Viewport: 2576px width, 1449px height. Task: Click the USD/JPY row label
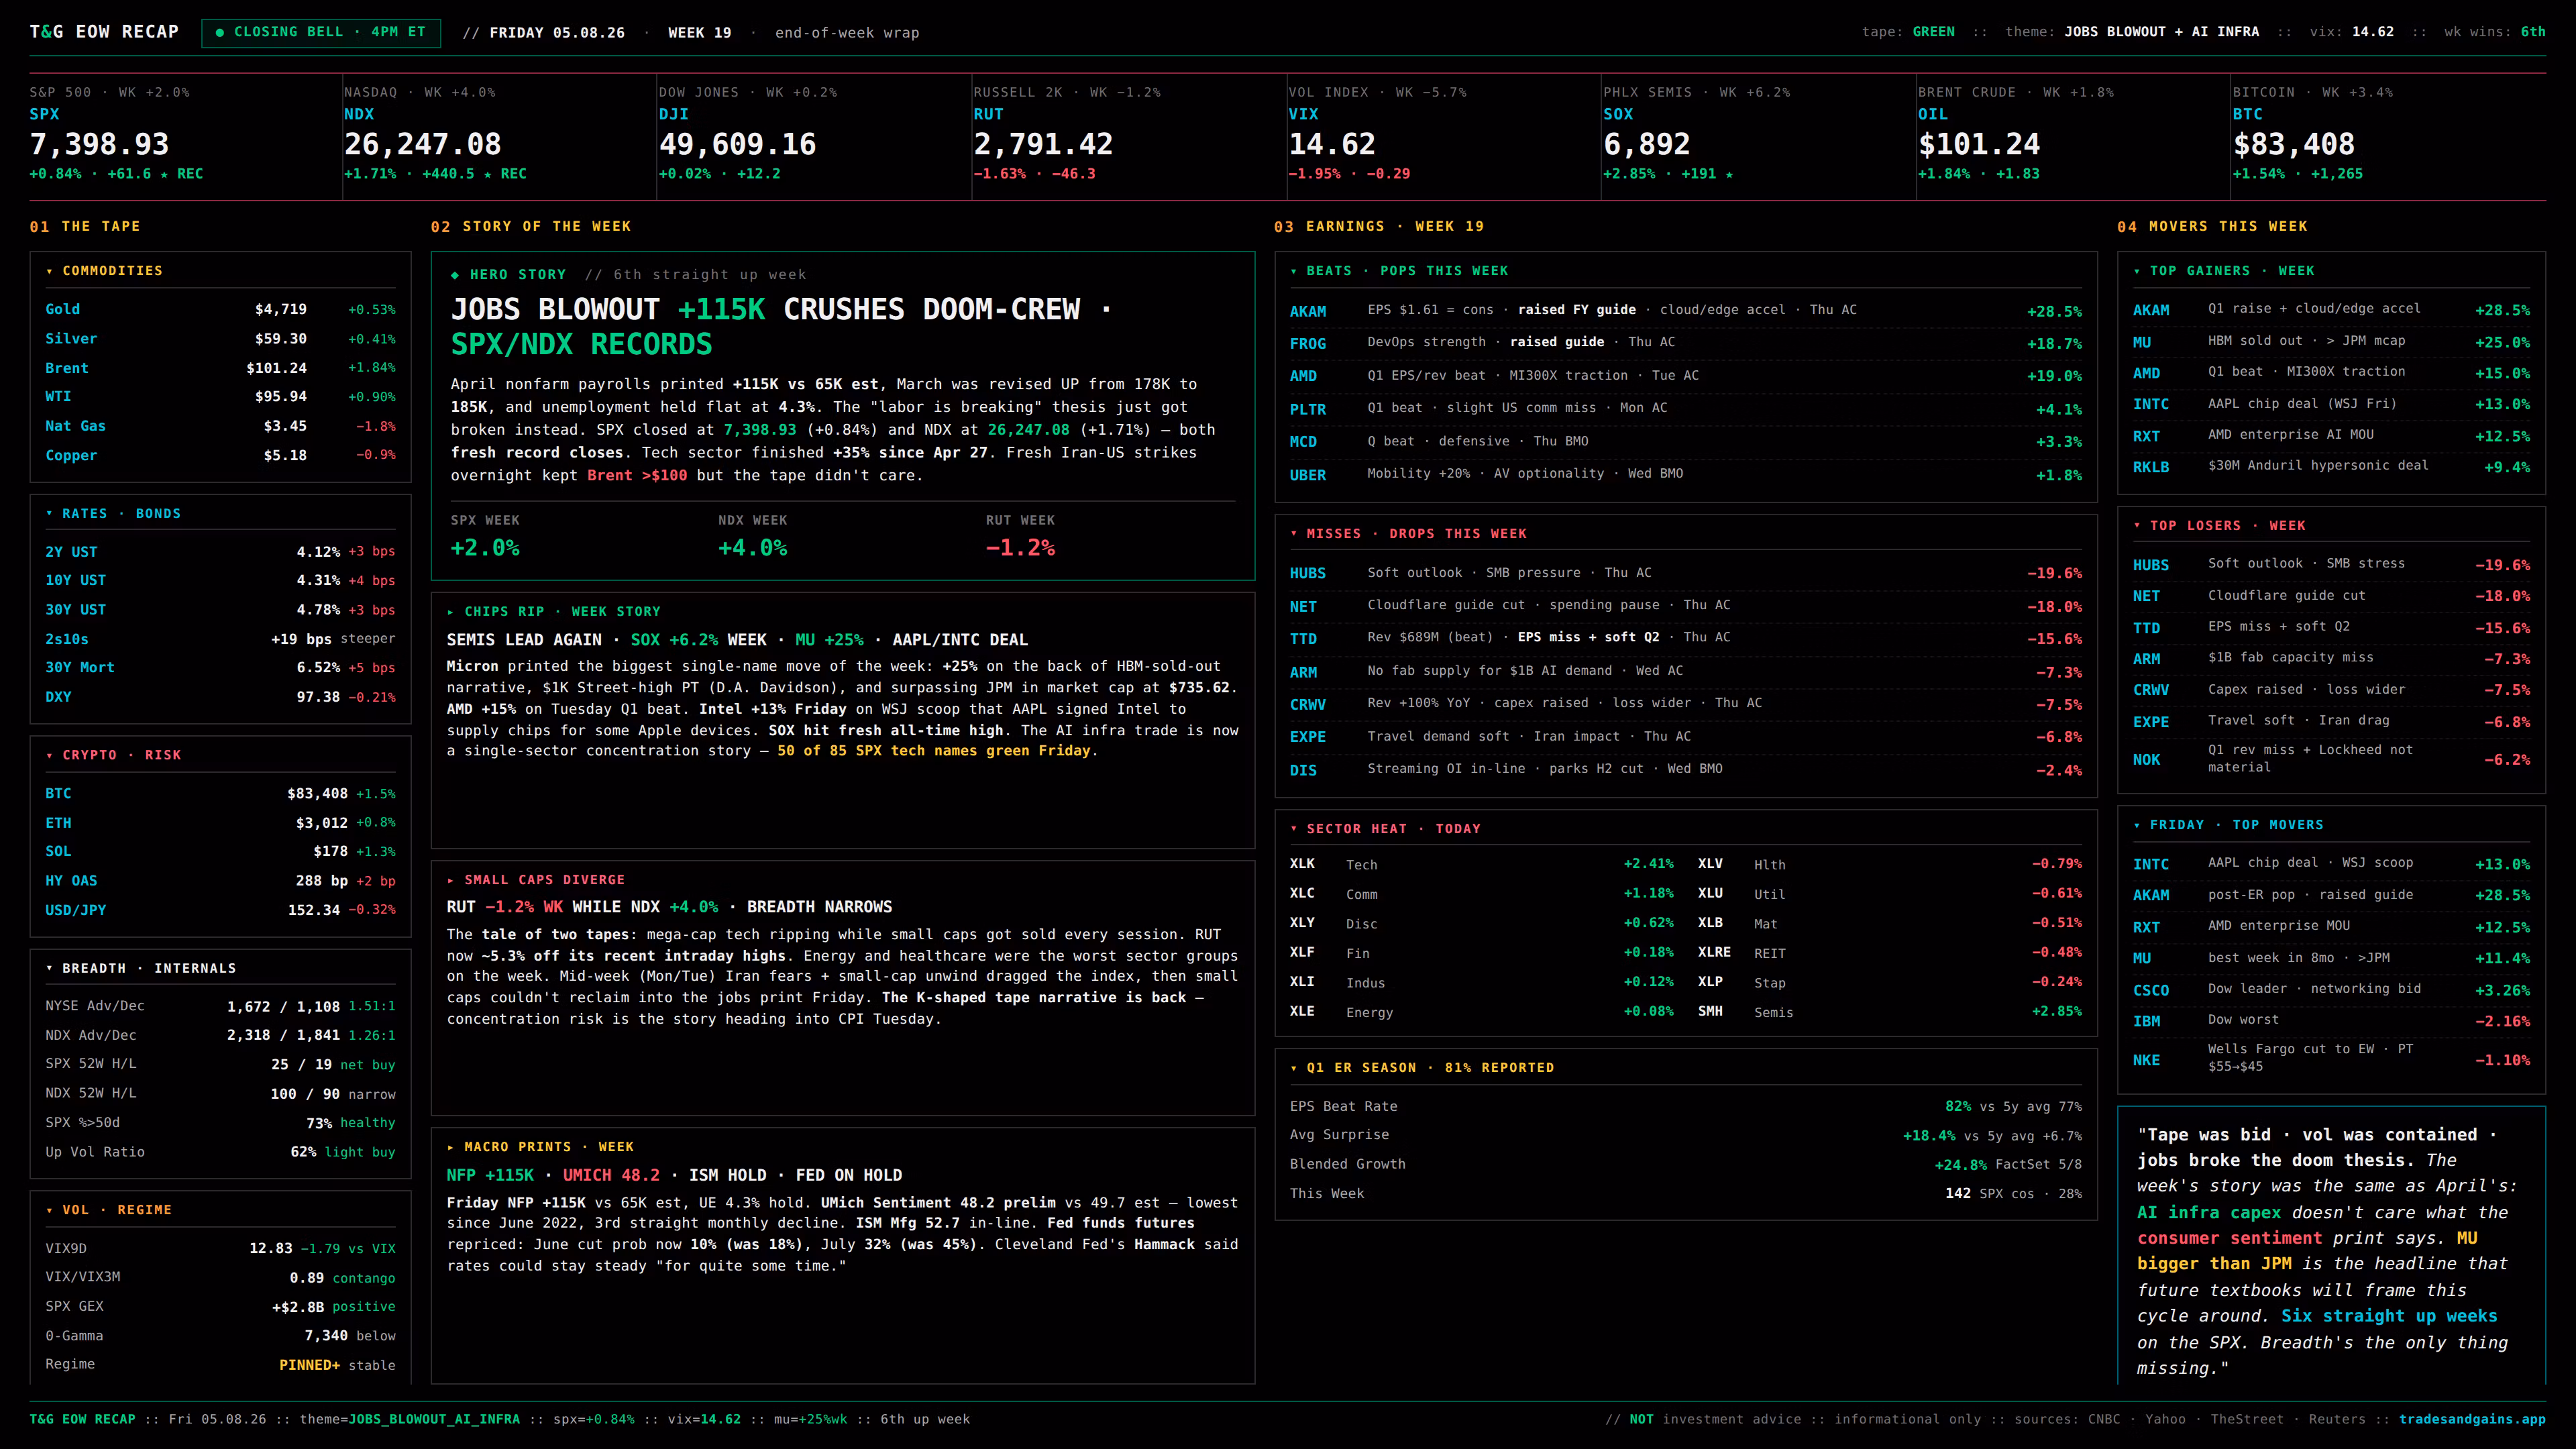pos(75,910)
